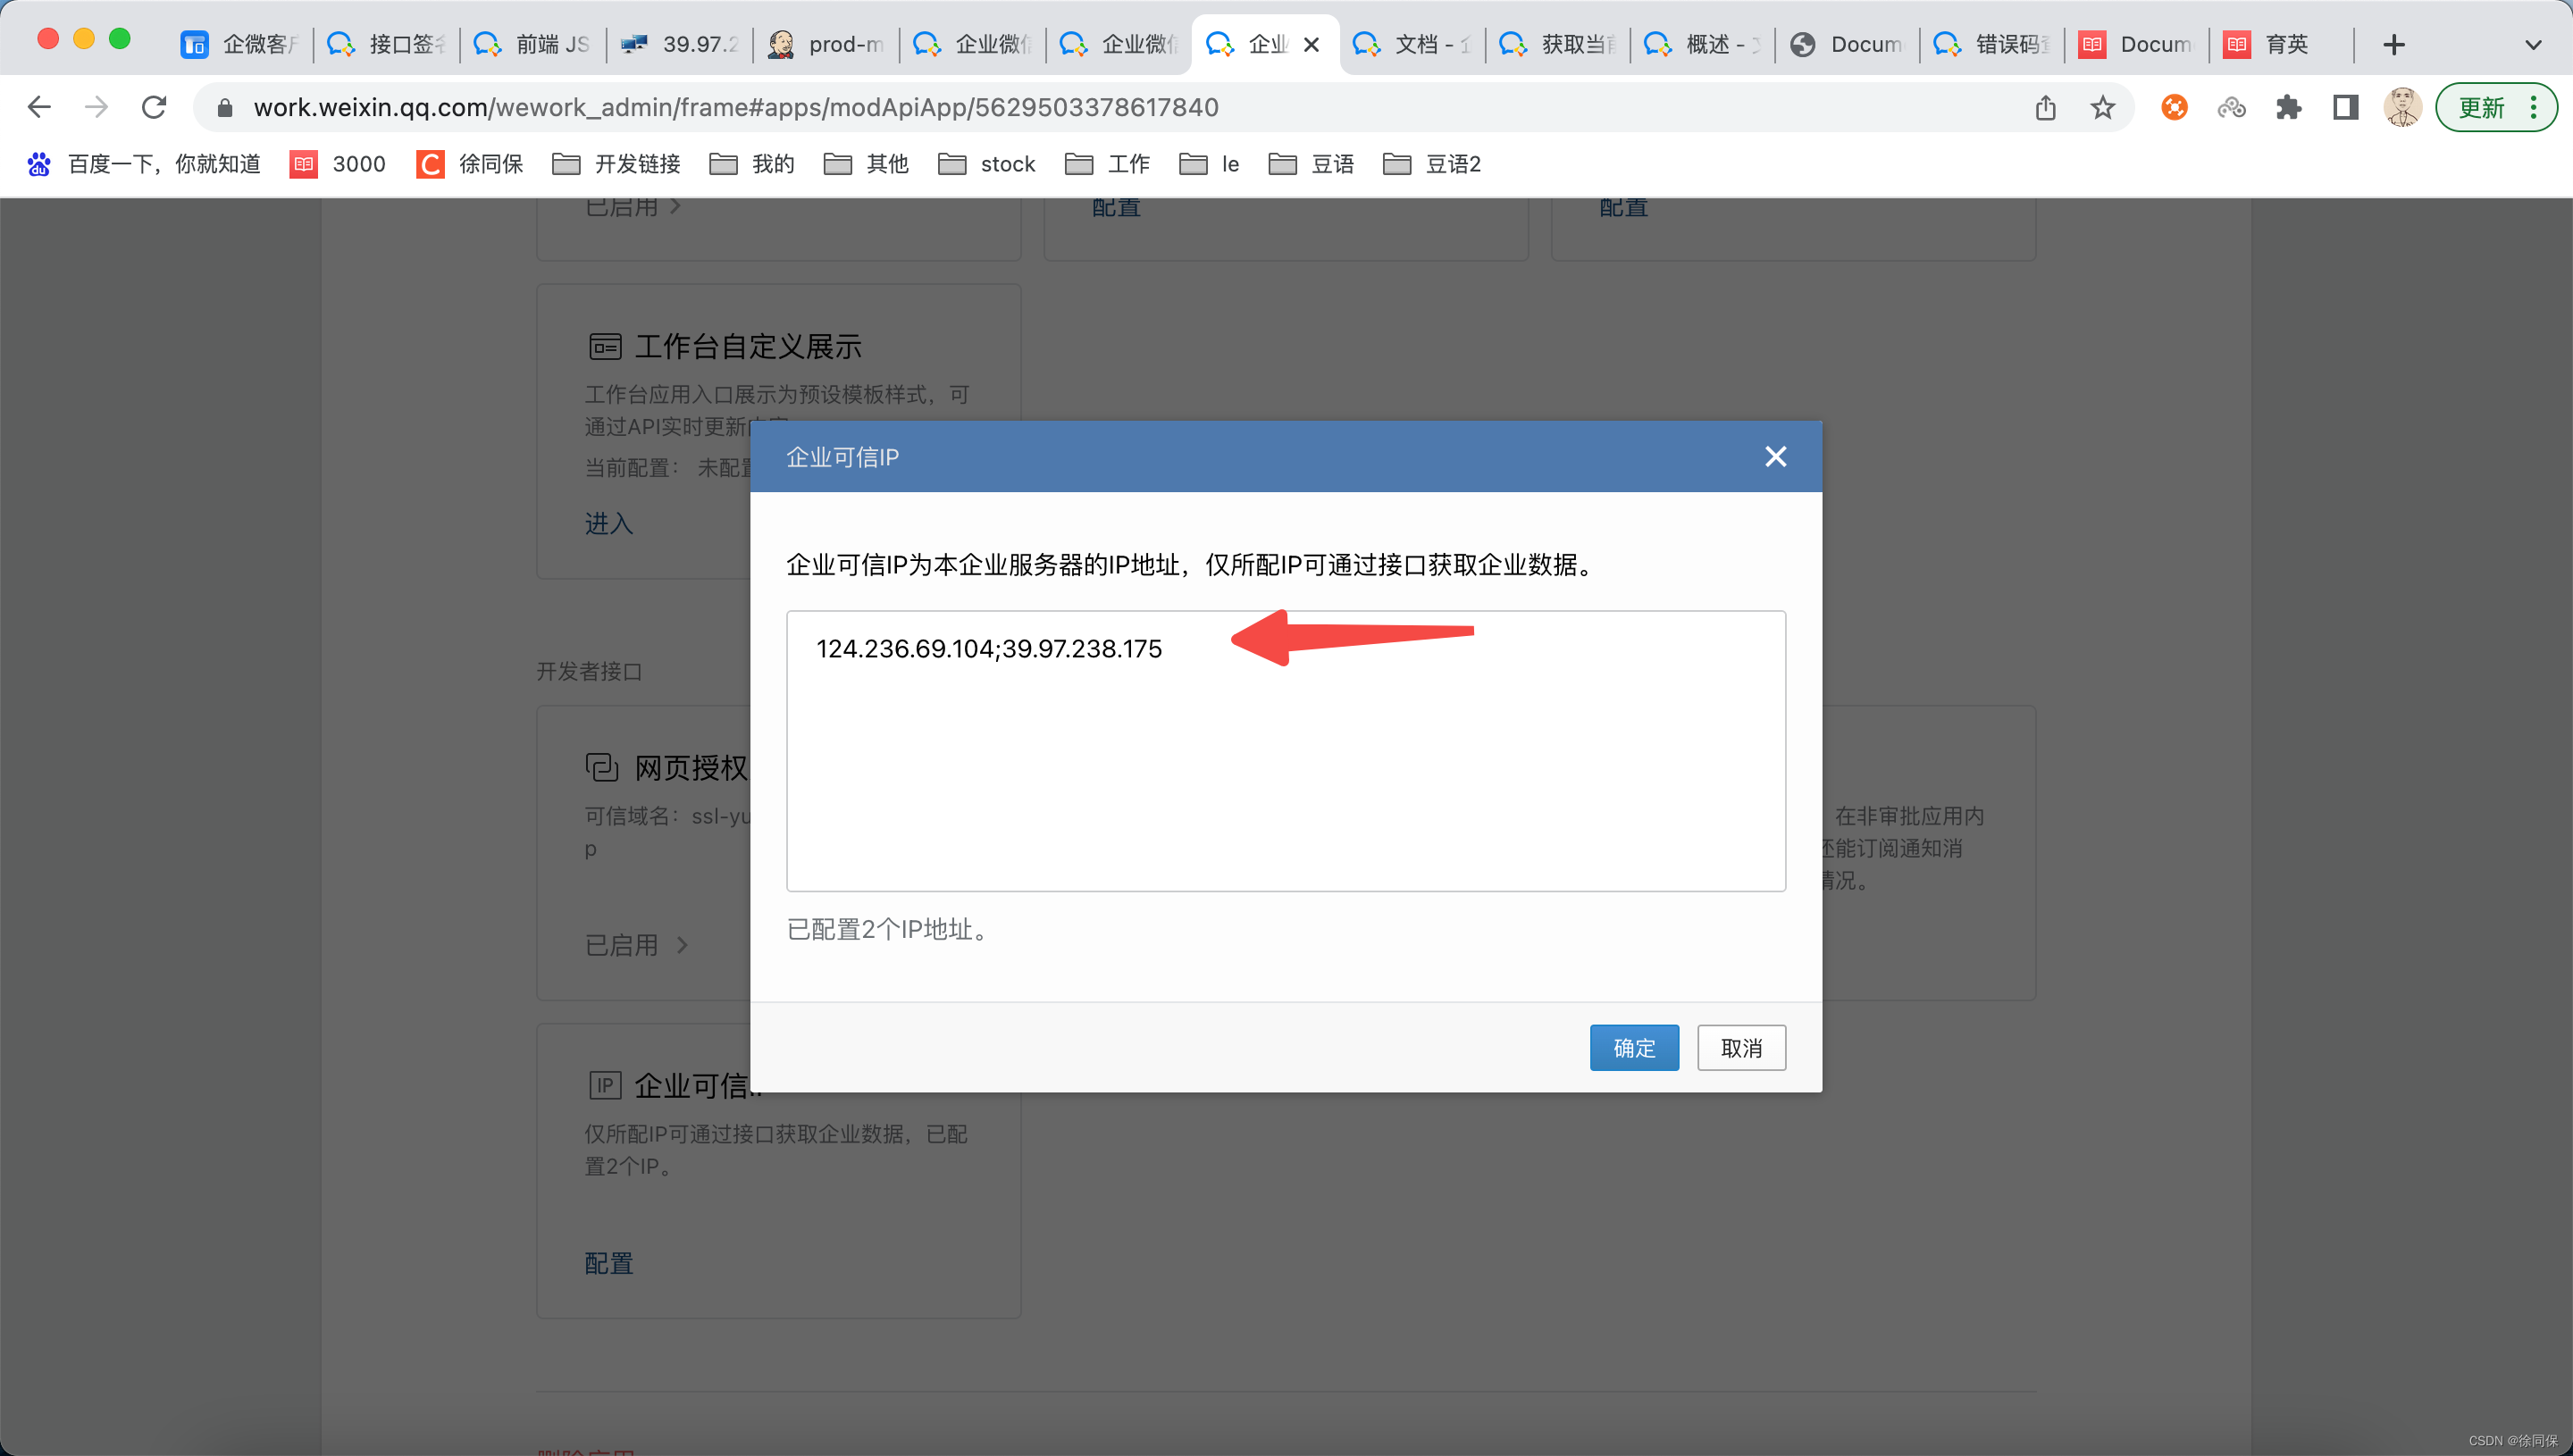This screenshot has width=2573, height=1456.
Task: Open the 其他 bookmark folder
Action: point(866,164)
